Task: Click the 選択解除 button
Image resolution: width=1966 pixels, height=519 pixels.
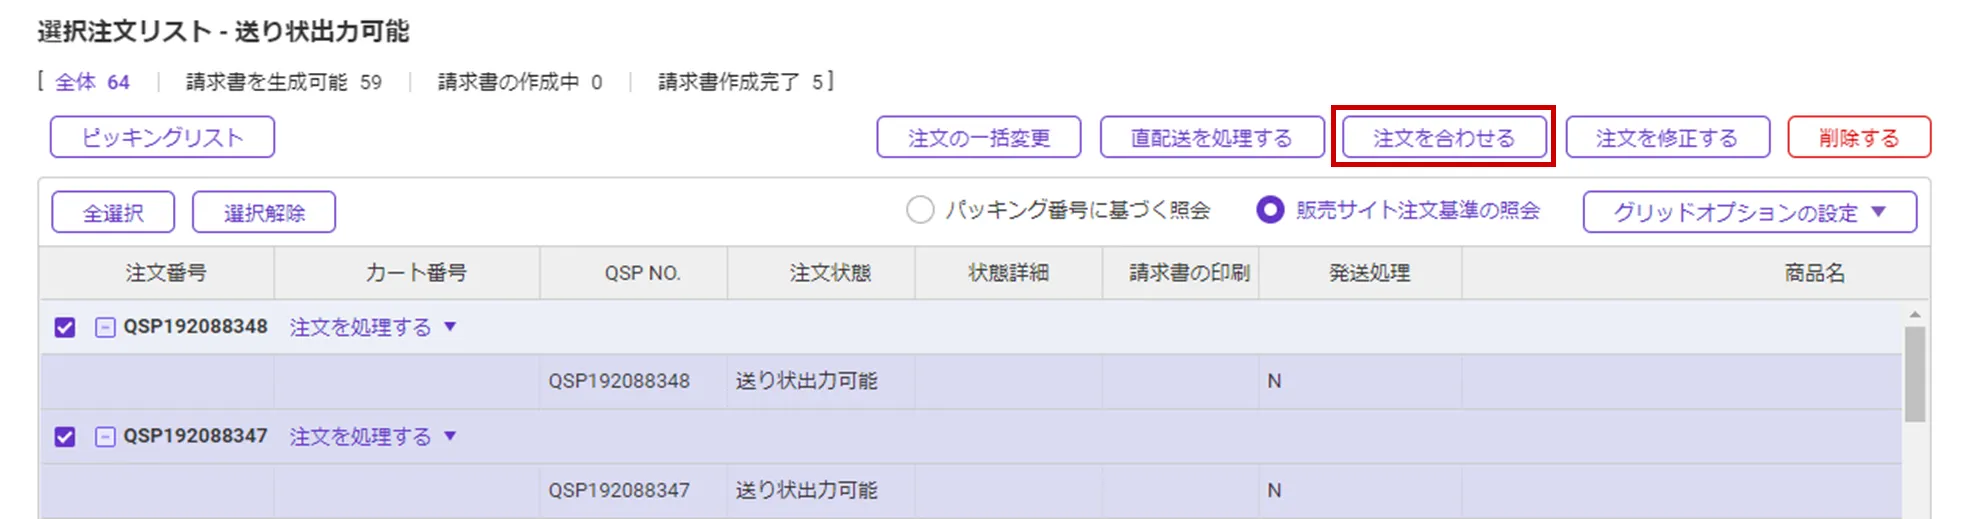Action: (x=264, y=213)
